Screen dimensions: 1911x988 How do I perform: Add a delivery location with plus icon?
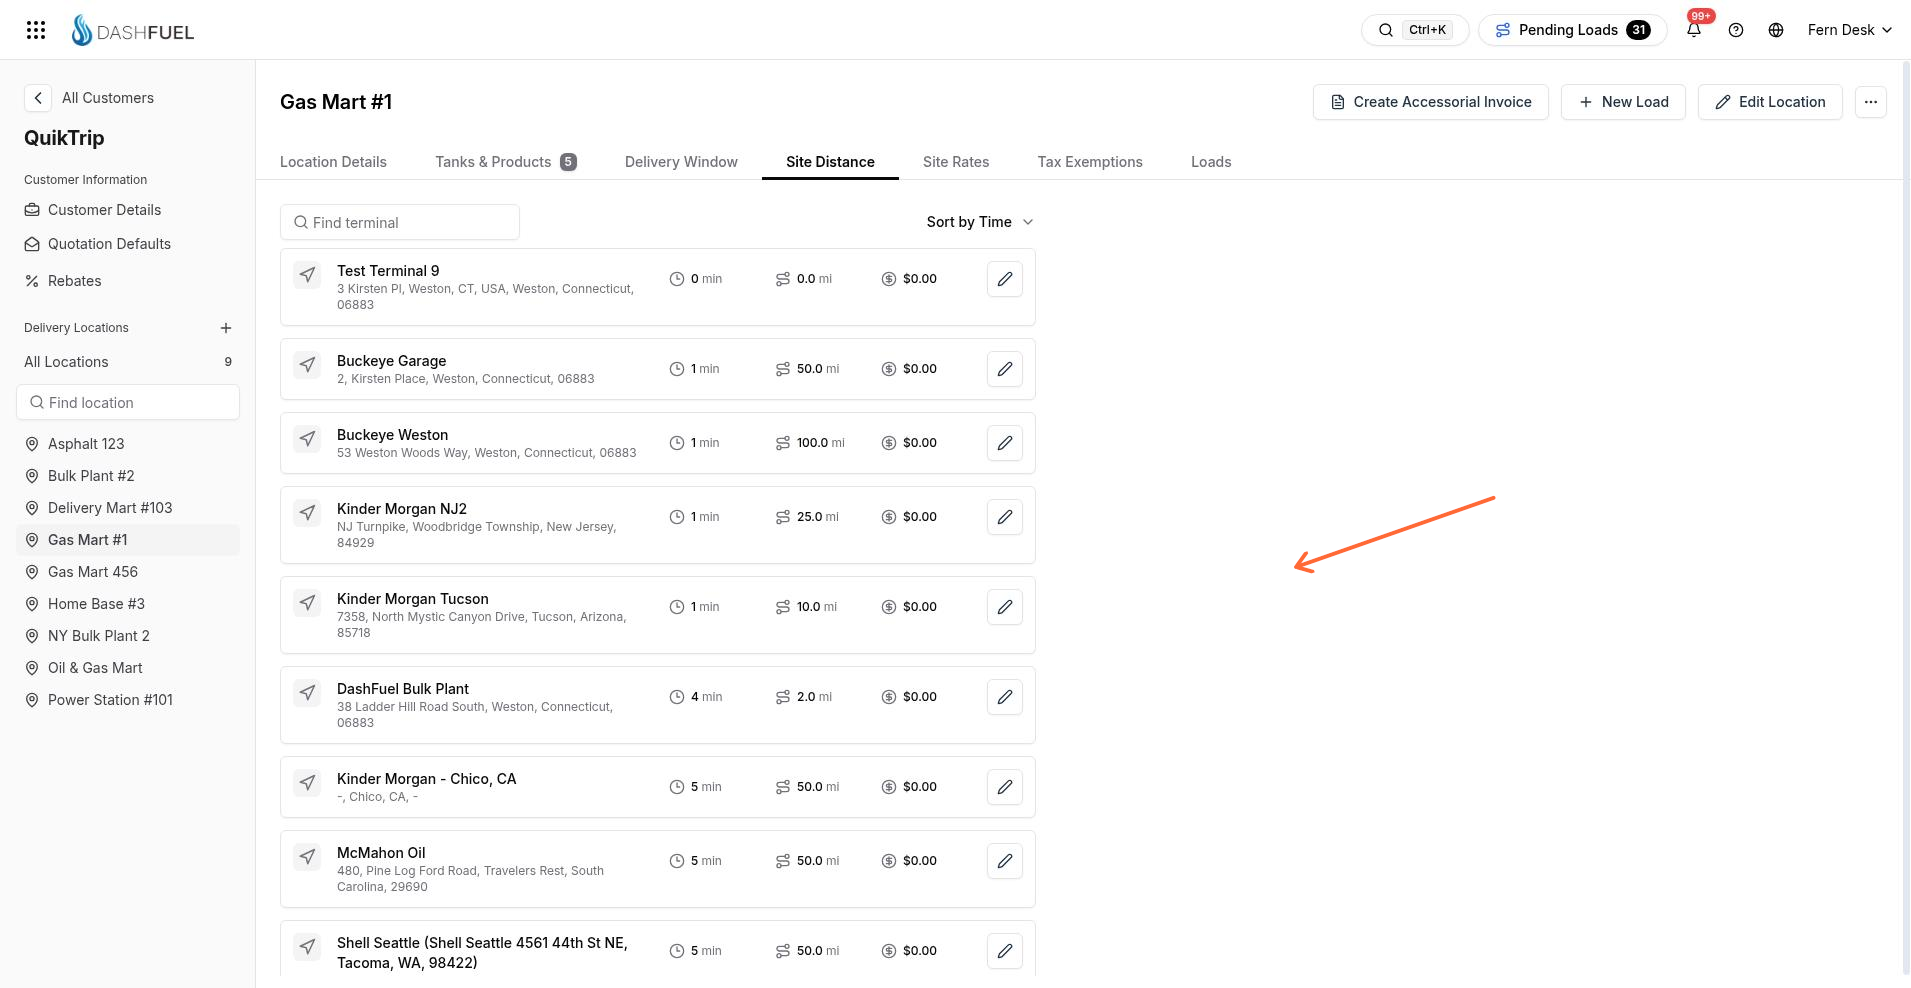[226, 328]
